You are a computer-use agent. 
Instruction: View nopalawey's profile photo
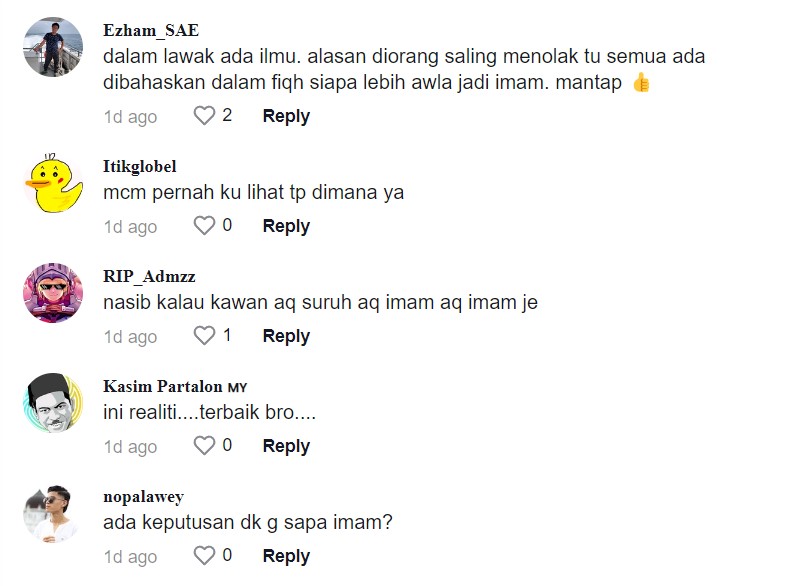(53, 513)
